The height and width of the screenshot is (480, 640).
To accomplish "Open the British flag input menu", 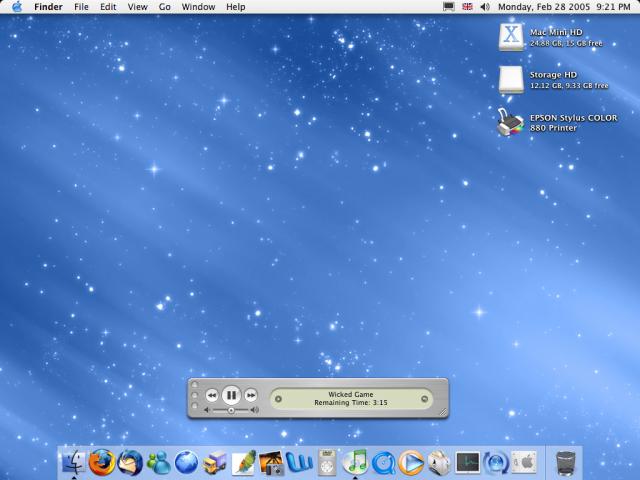I will (x=467, y=7).
